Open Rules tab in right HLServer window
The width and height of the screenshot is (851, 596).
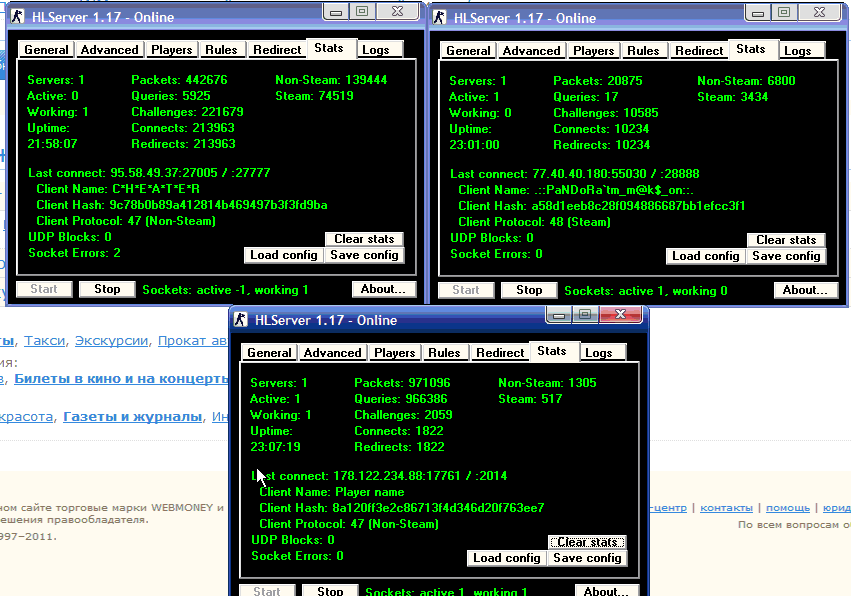coord(643,51)
